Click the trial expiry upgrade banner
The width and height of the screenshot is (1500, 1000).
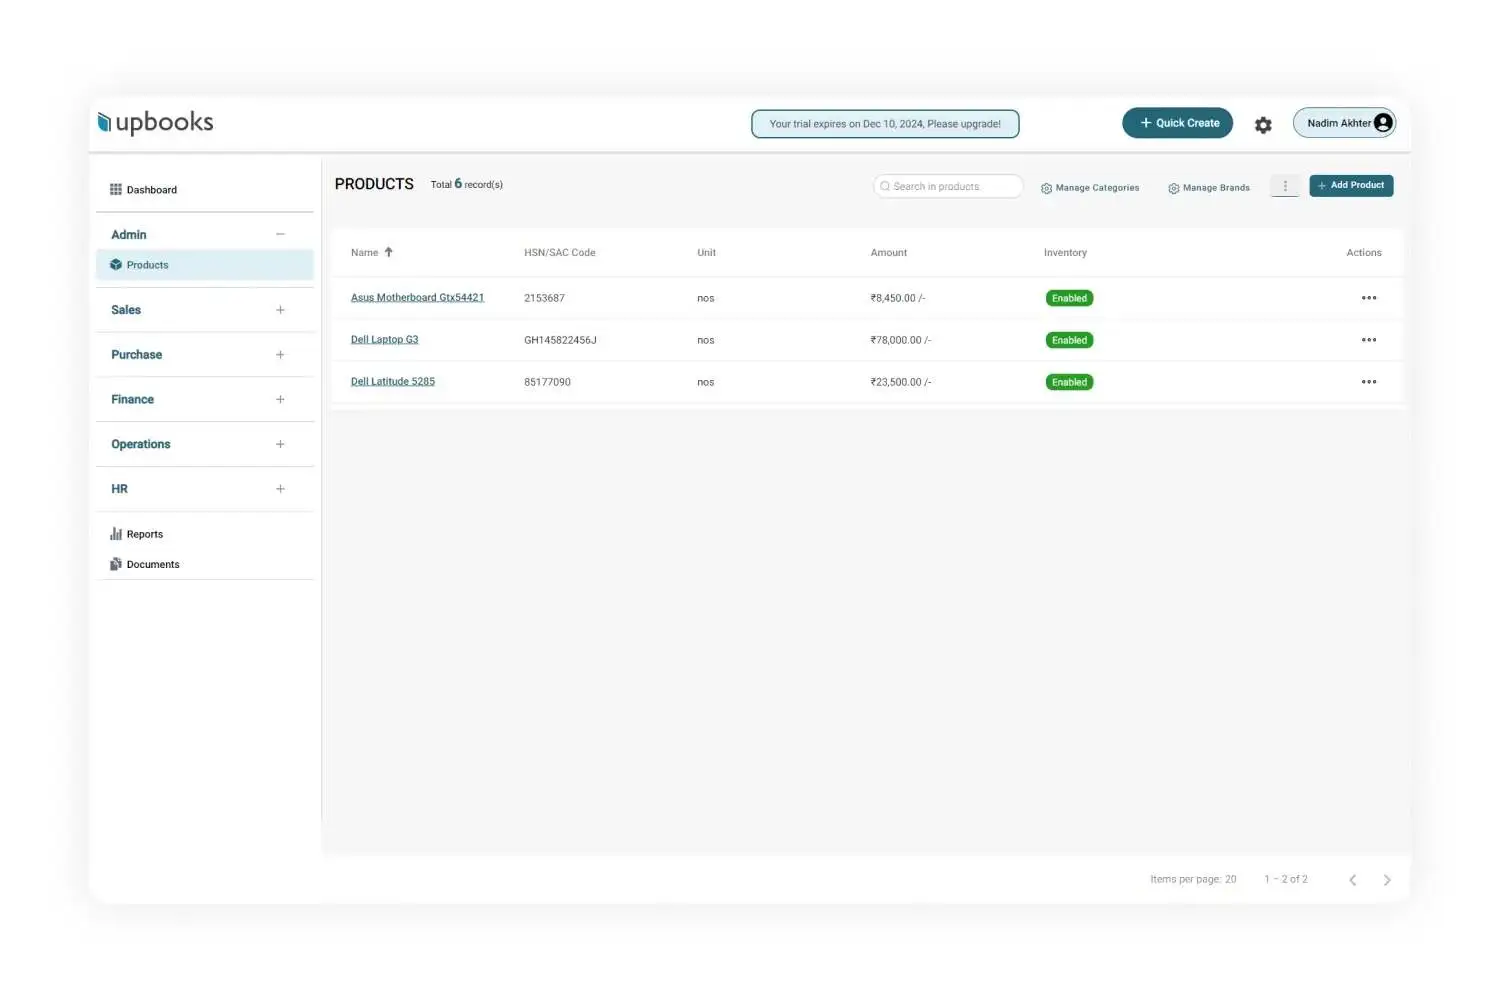tap(885, 124)
